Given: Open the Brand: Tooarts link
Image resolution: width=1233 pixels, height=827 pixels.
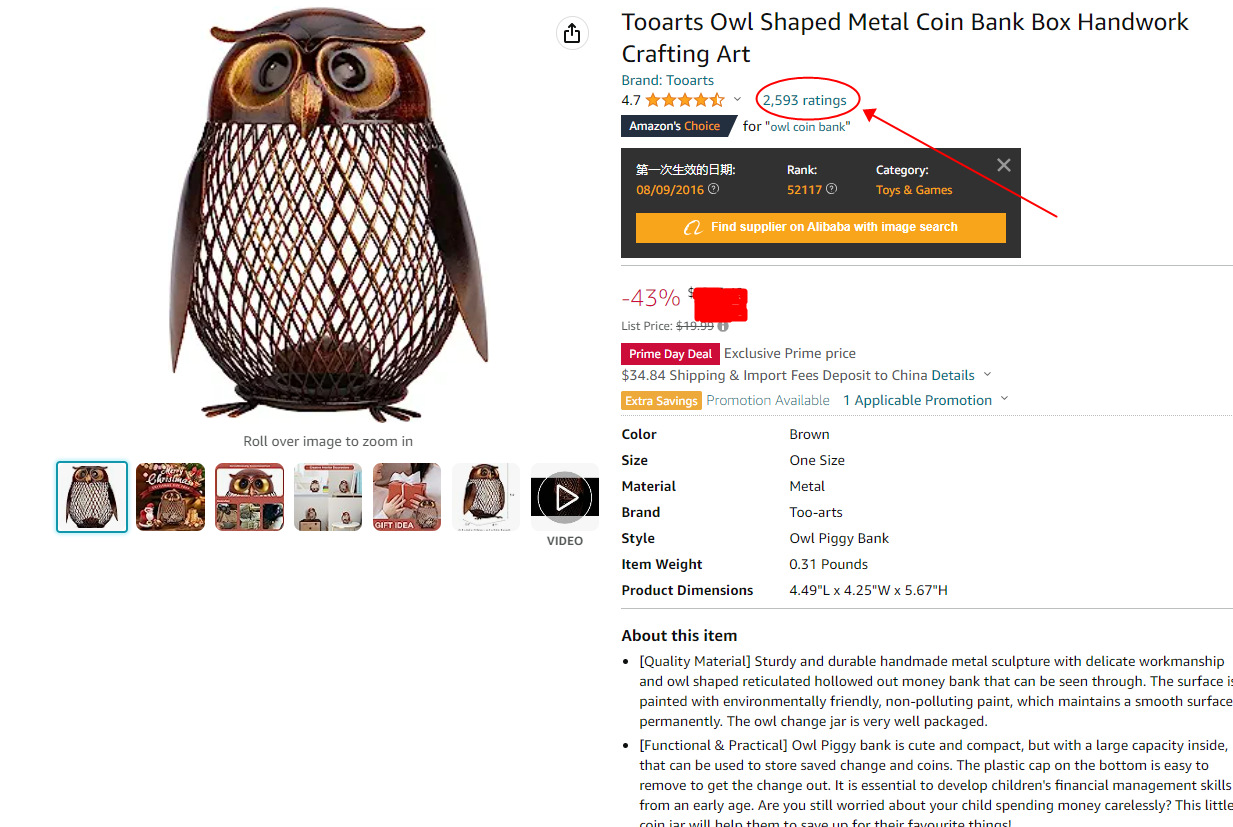Looking at the screenshot, I should (667, 80).
